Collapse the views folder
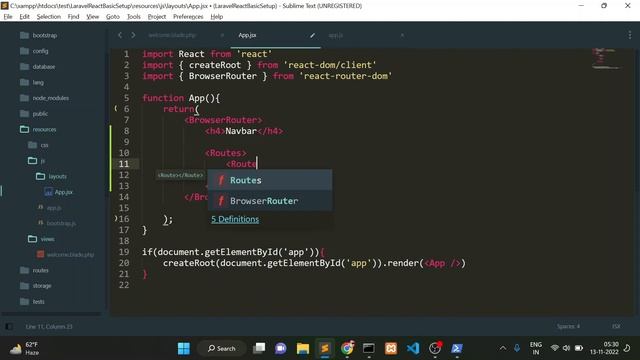 [x=41, y=239]
